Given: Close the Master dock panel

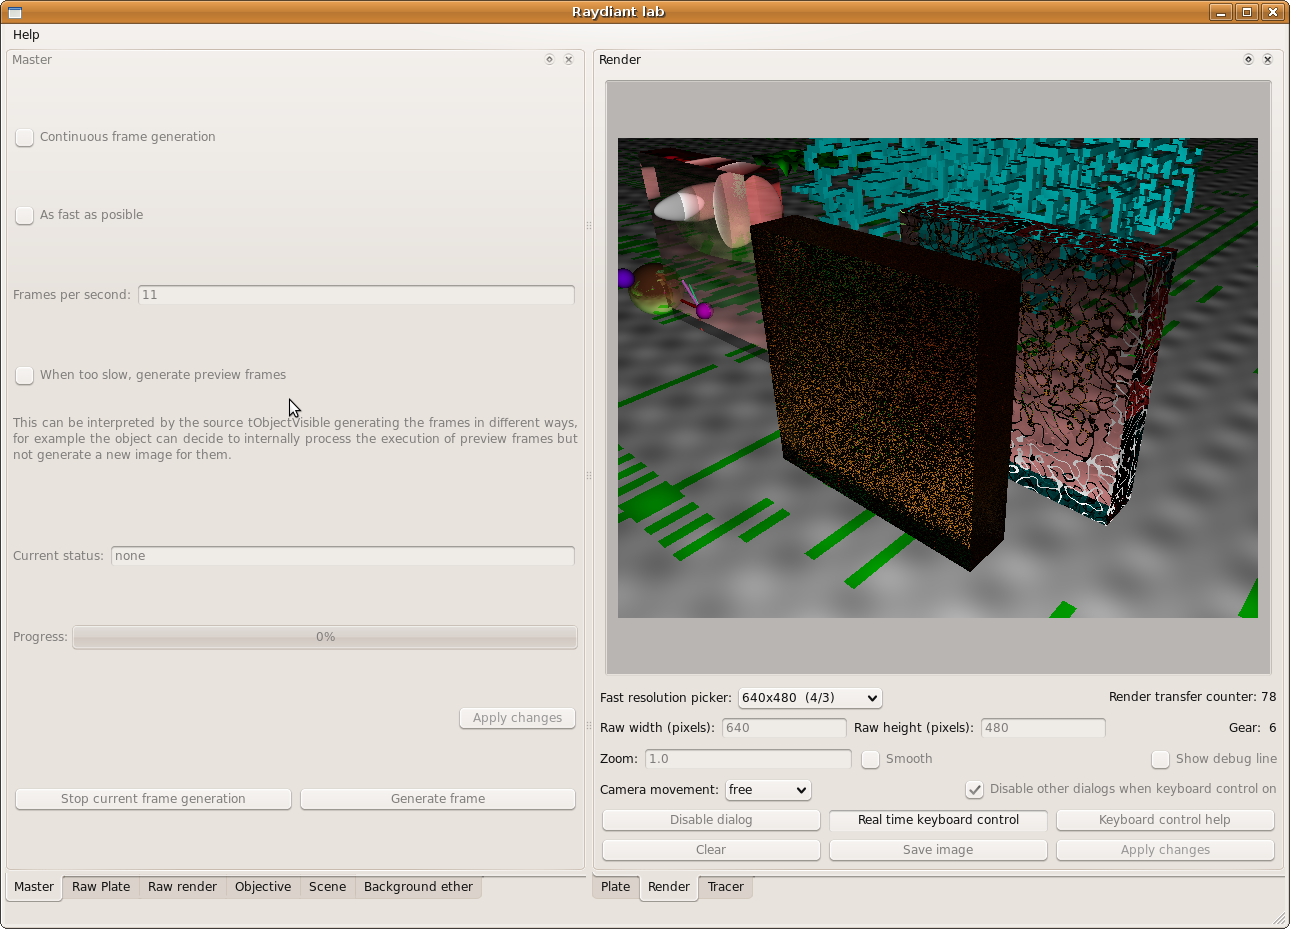Looking at the screenshot, I should pos(569,60).
